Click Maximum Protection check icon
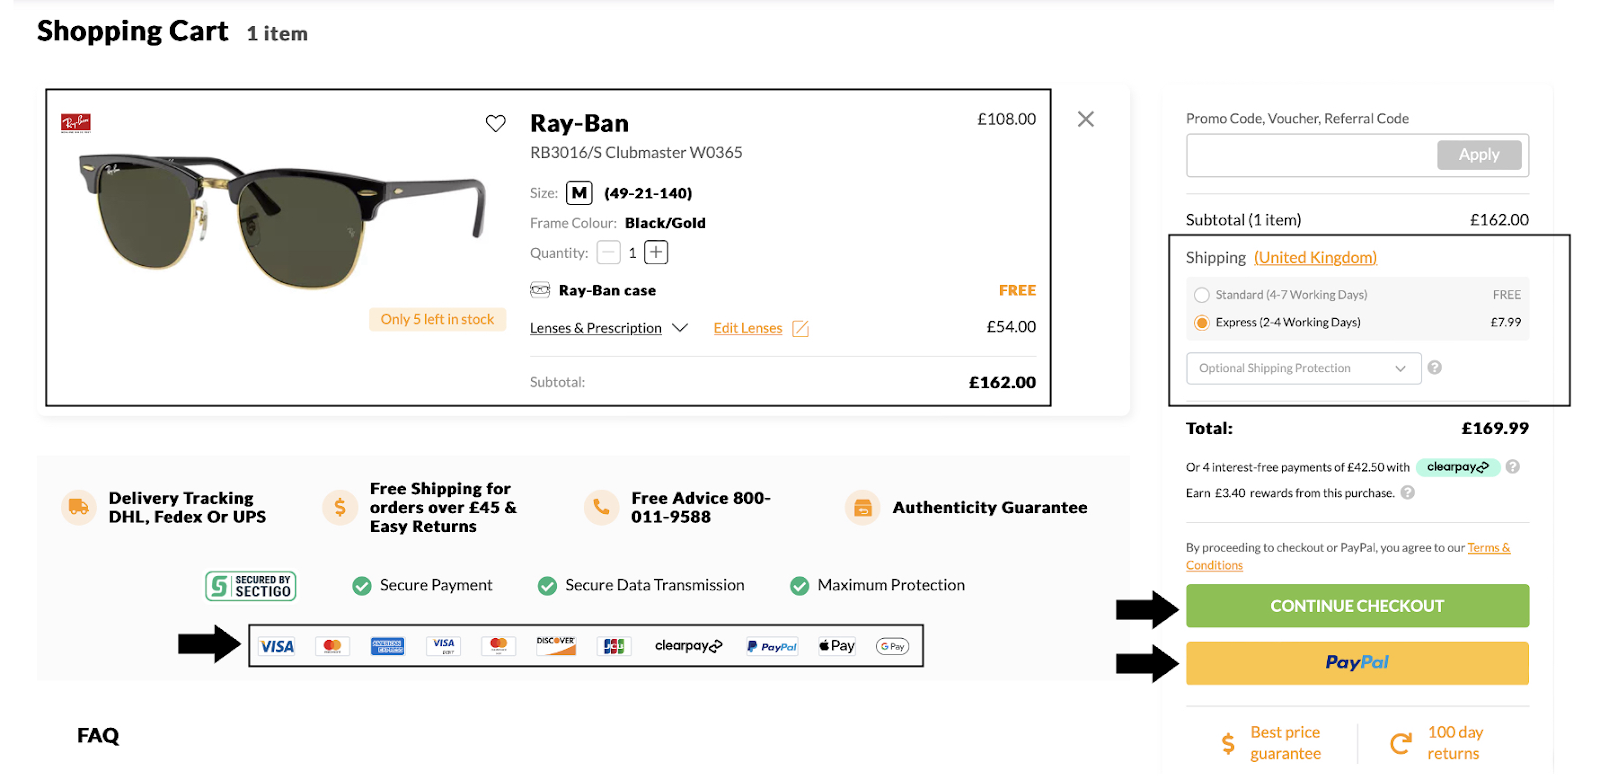 799,586
